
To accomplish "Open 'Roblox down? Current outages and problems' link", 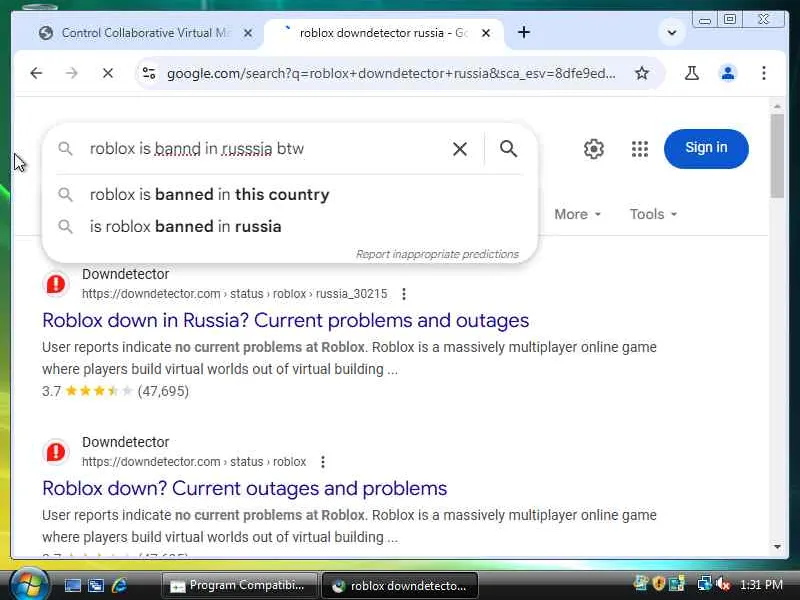I will 244,488.
